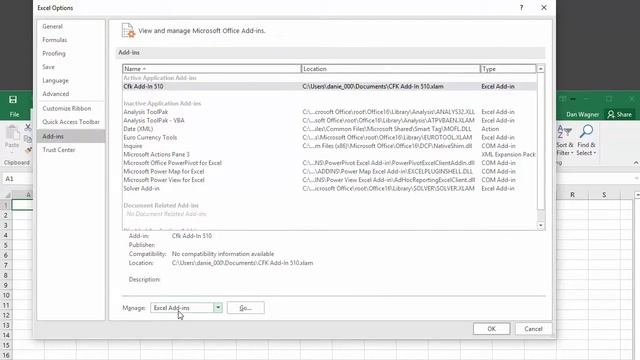Screen dimensions: 640x360
Task: Select Analysis ToolPak - VBA row
Action: coord(329,120)
